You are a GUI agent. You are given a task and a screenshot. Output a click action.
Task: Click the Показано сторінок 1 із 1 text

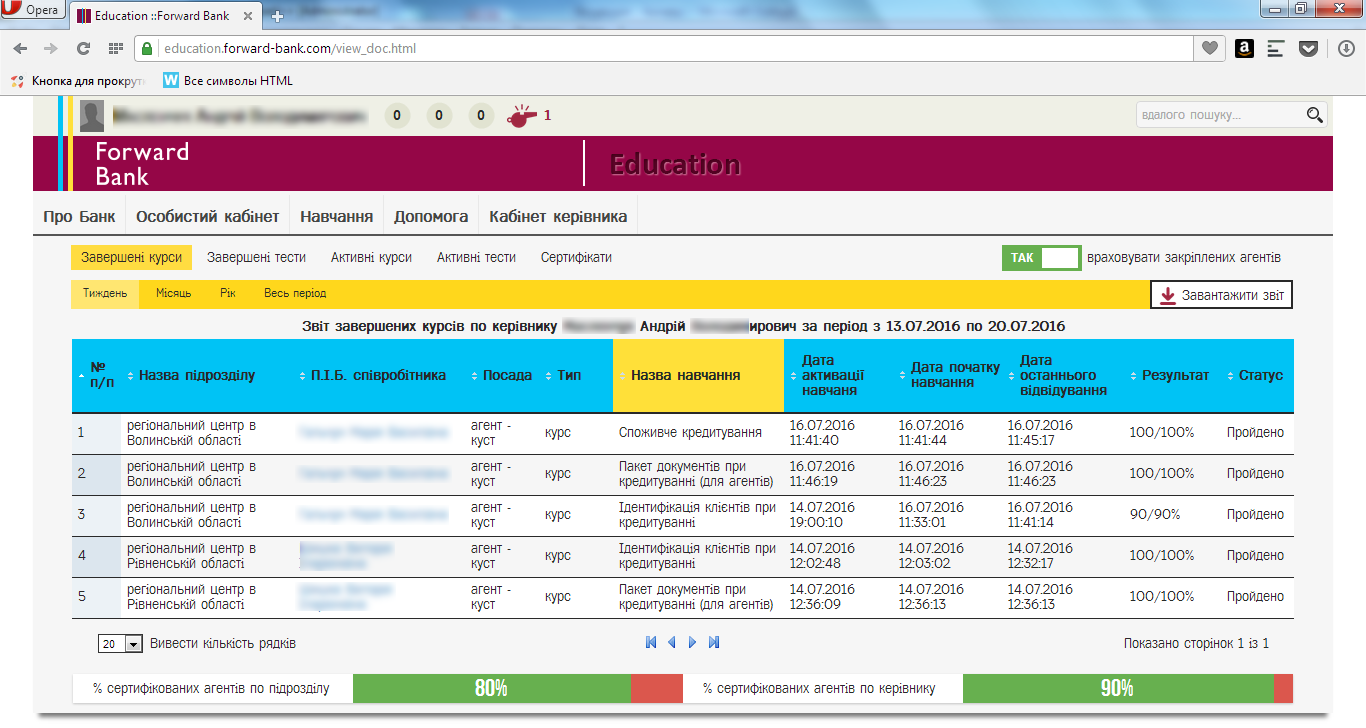1196,644
